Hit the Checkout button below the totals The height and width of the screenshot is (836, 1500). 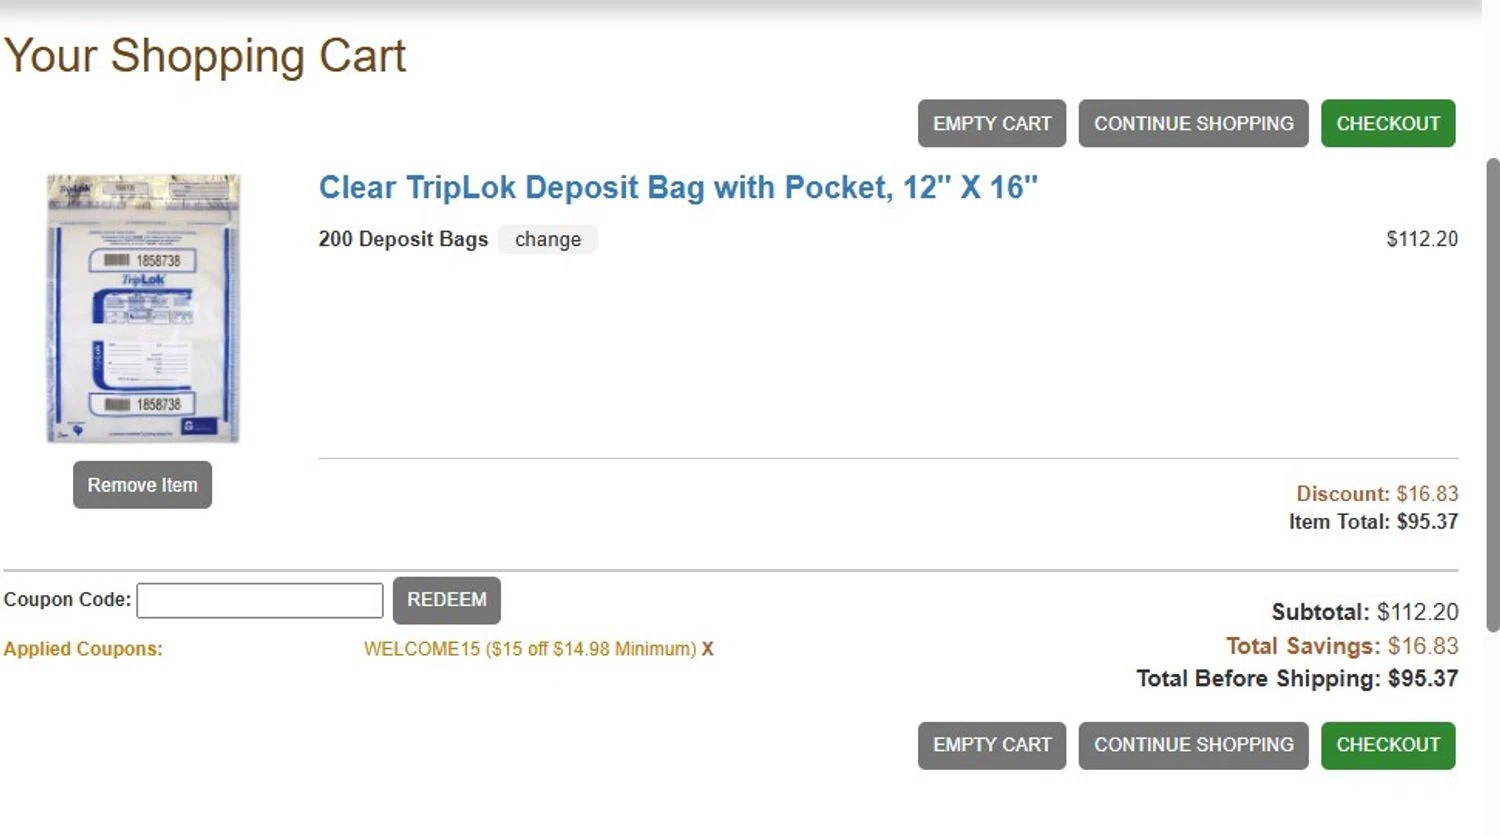click(x=1387, y=745)
